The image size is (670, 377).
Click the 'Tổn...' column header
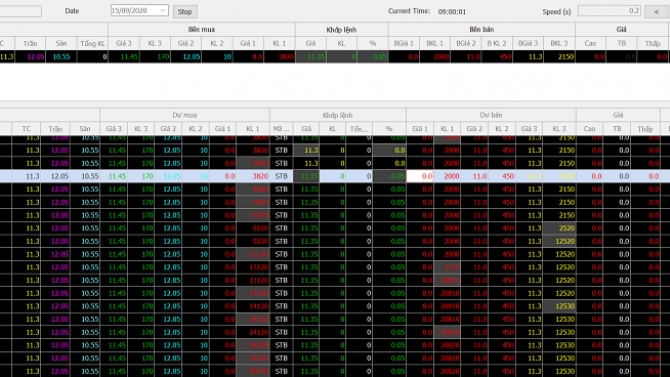tap(359, 129)
